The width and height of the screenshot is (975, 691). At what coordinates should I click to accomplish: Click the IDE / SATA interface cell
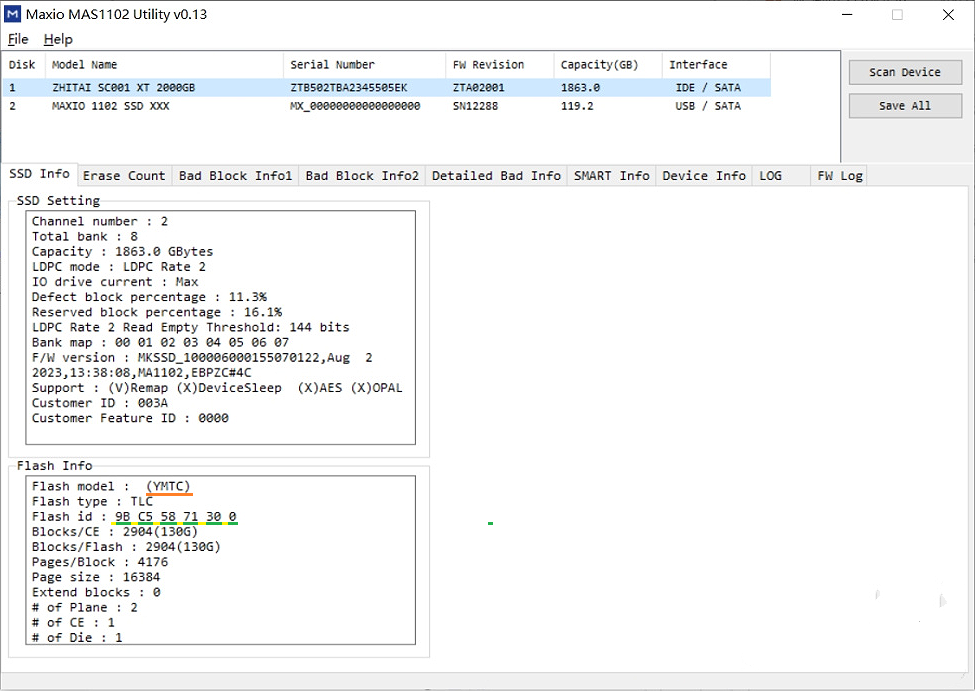708,88
